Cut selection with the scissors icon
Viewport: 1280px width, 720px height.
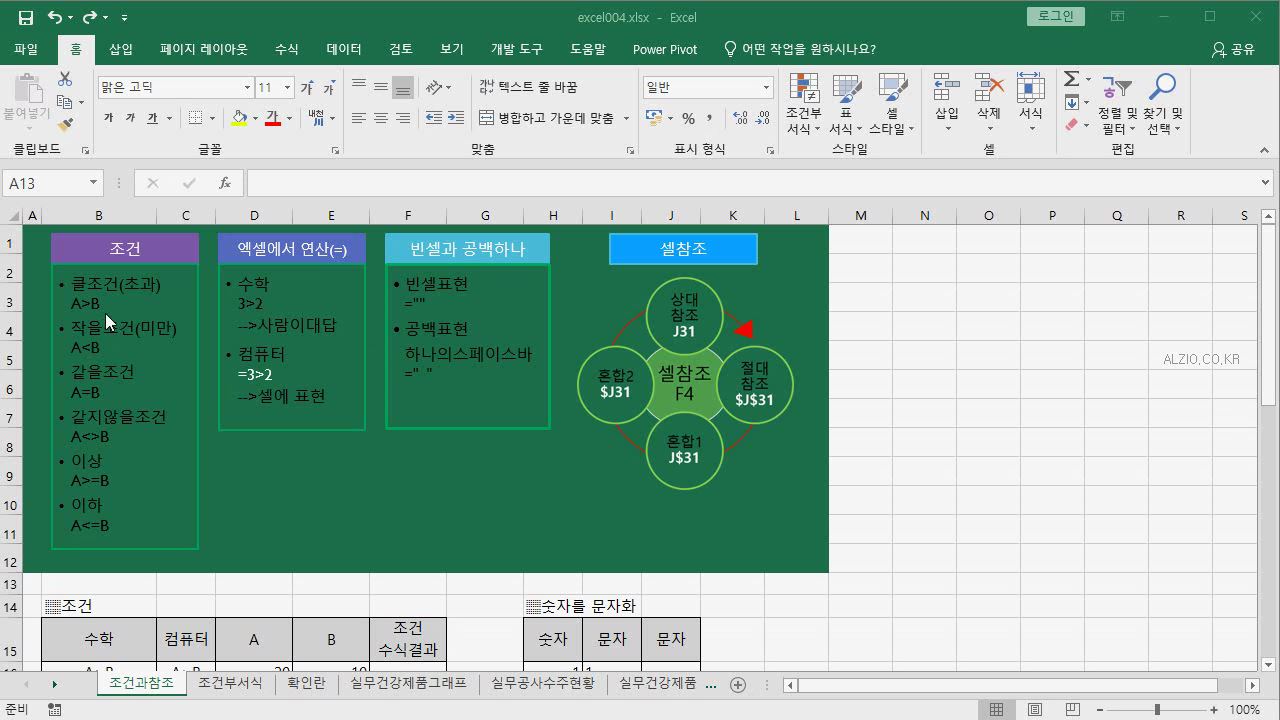coord(65,79)
